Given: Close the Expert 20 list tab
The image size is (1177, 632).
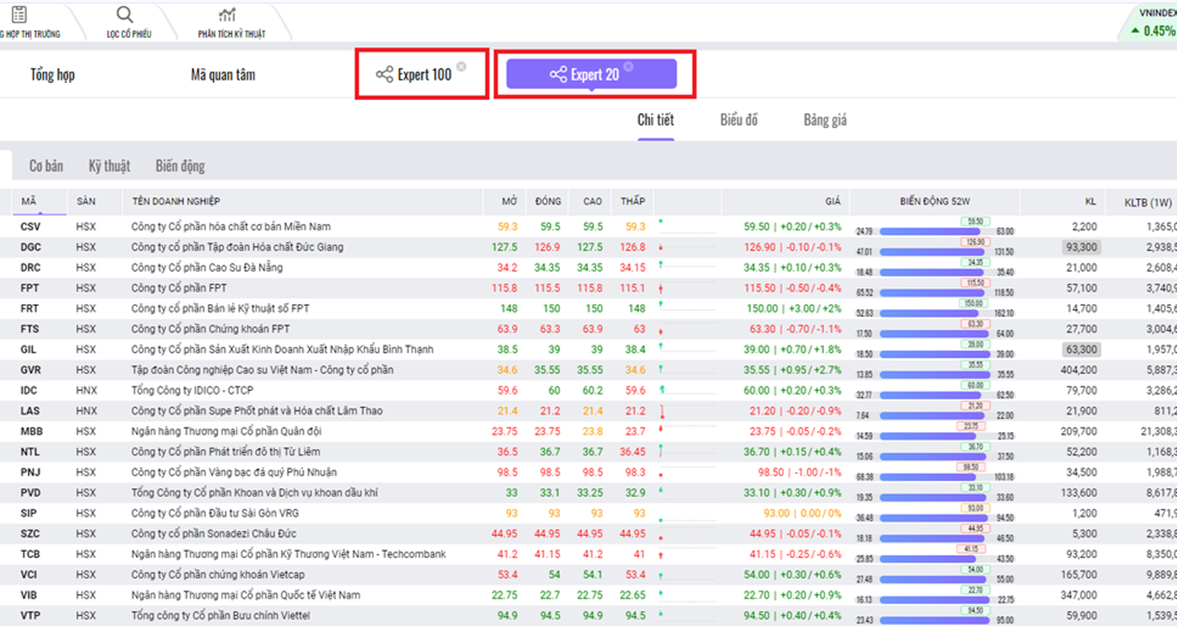Looking at the screenshot, I should [628, 67].
